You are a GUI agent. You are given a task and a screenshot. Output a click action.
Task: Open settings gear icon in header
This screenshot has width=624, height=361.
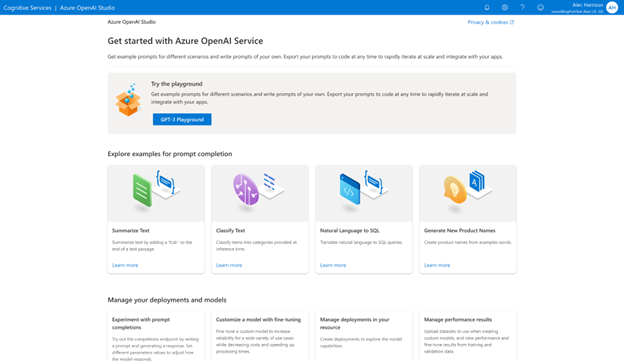coord(505,8)
